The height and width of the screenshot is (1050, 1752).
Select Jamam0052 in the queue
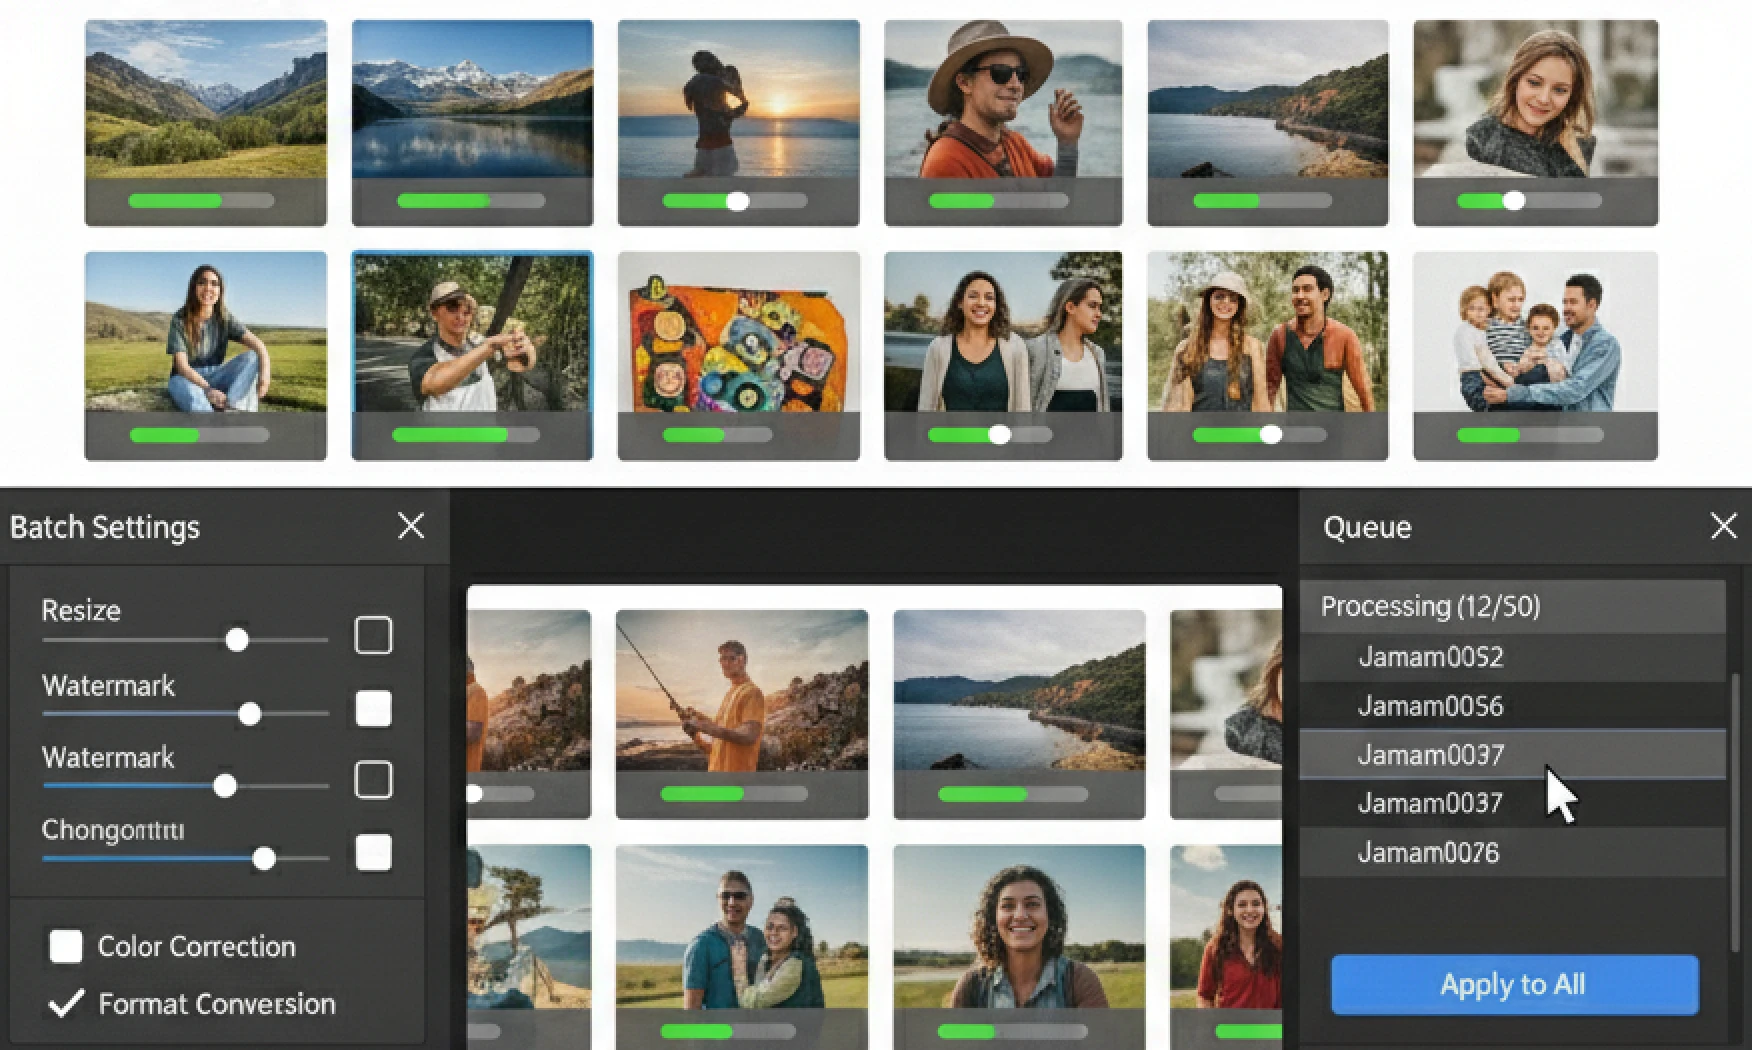pos(1430,657)
